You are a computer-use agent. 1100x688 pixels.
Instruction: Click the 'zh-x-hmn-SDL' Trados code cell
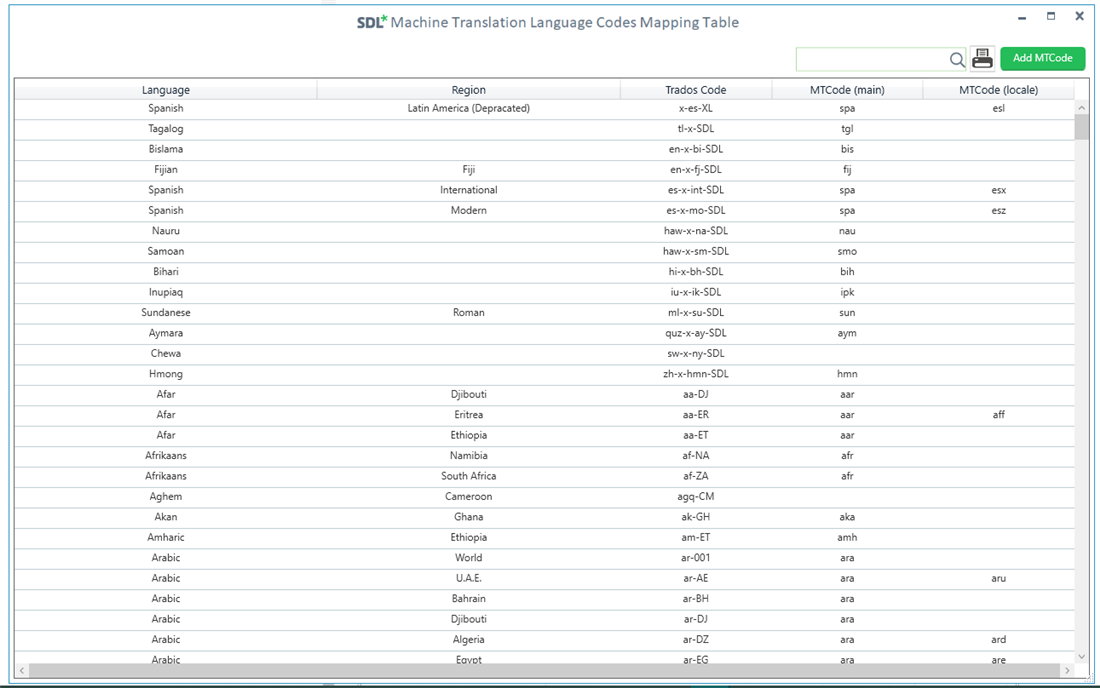pos(696,374)
